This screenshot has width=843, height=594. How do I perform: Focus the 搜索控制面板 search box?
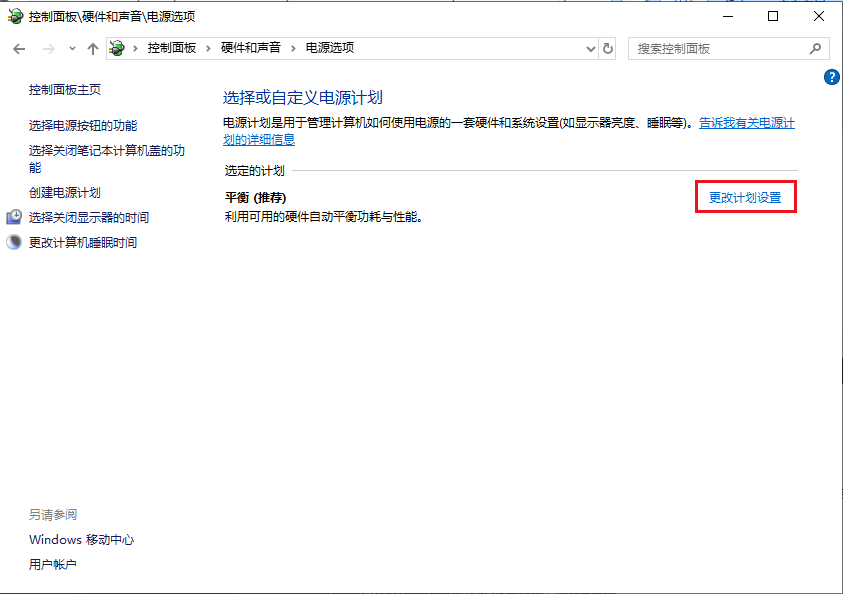(728, 49)
